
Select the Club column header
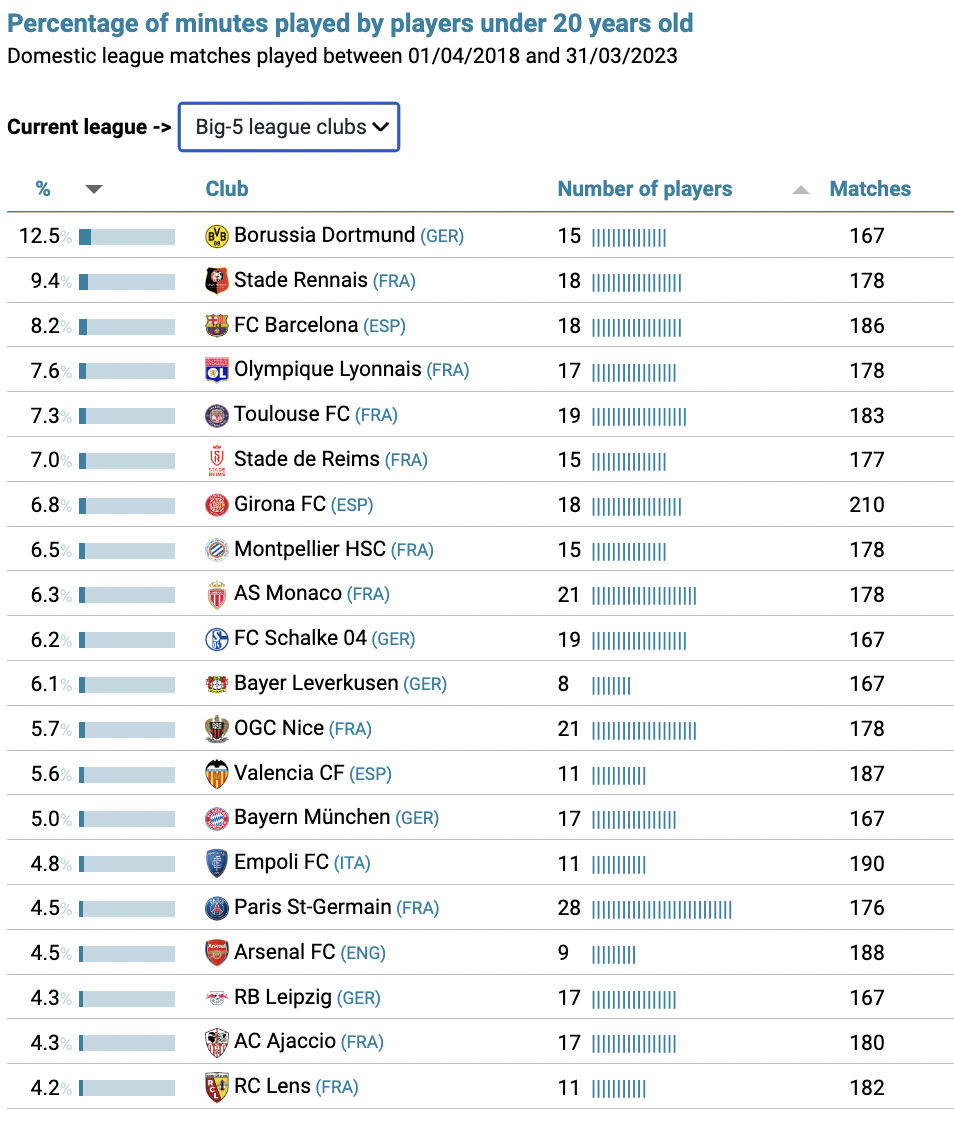[227, 189]
